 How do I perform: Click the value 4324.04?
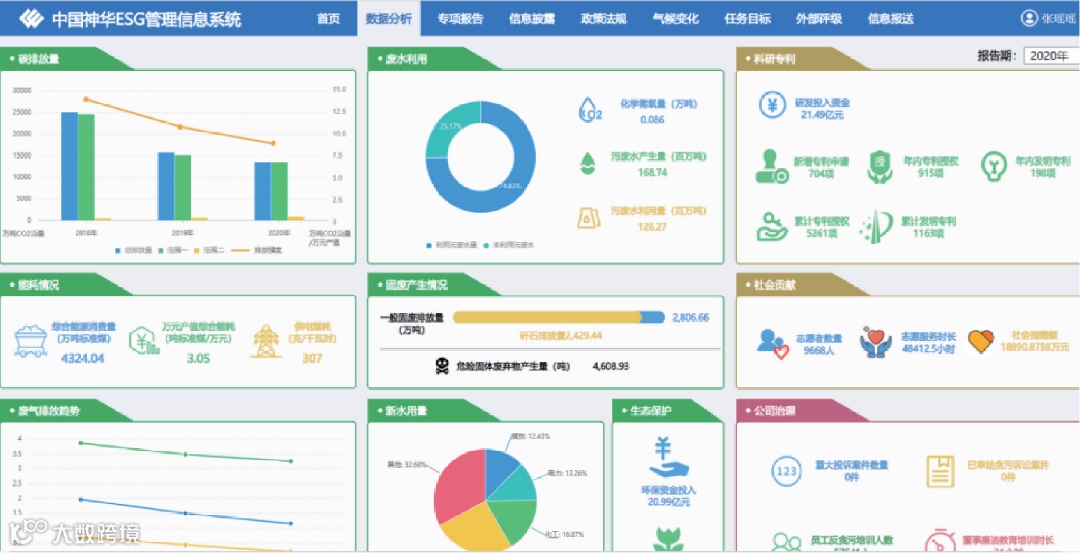[x=83, y=359]
